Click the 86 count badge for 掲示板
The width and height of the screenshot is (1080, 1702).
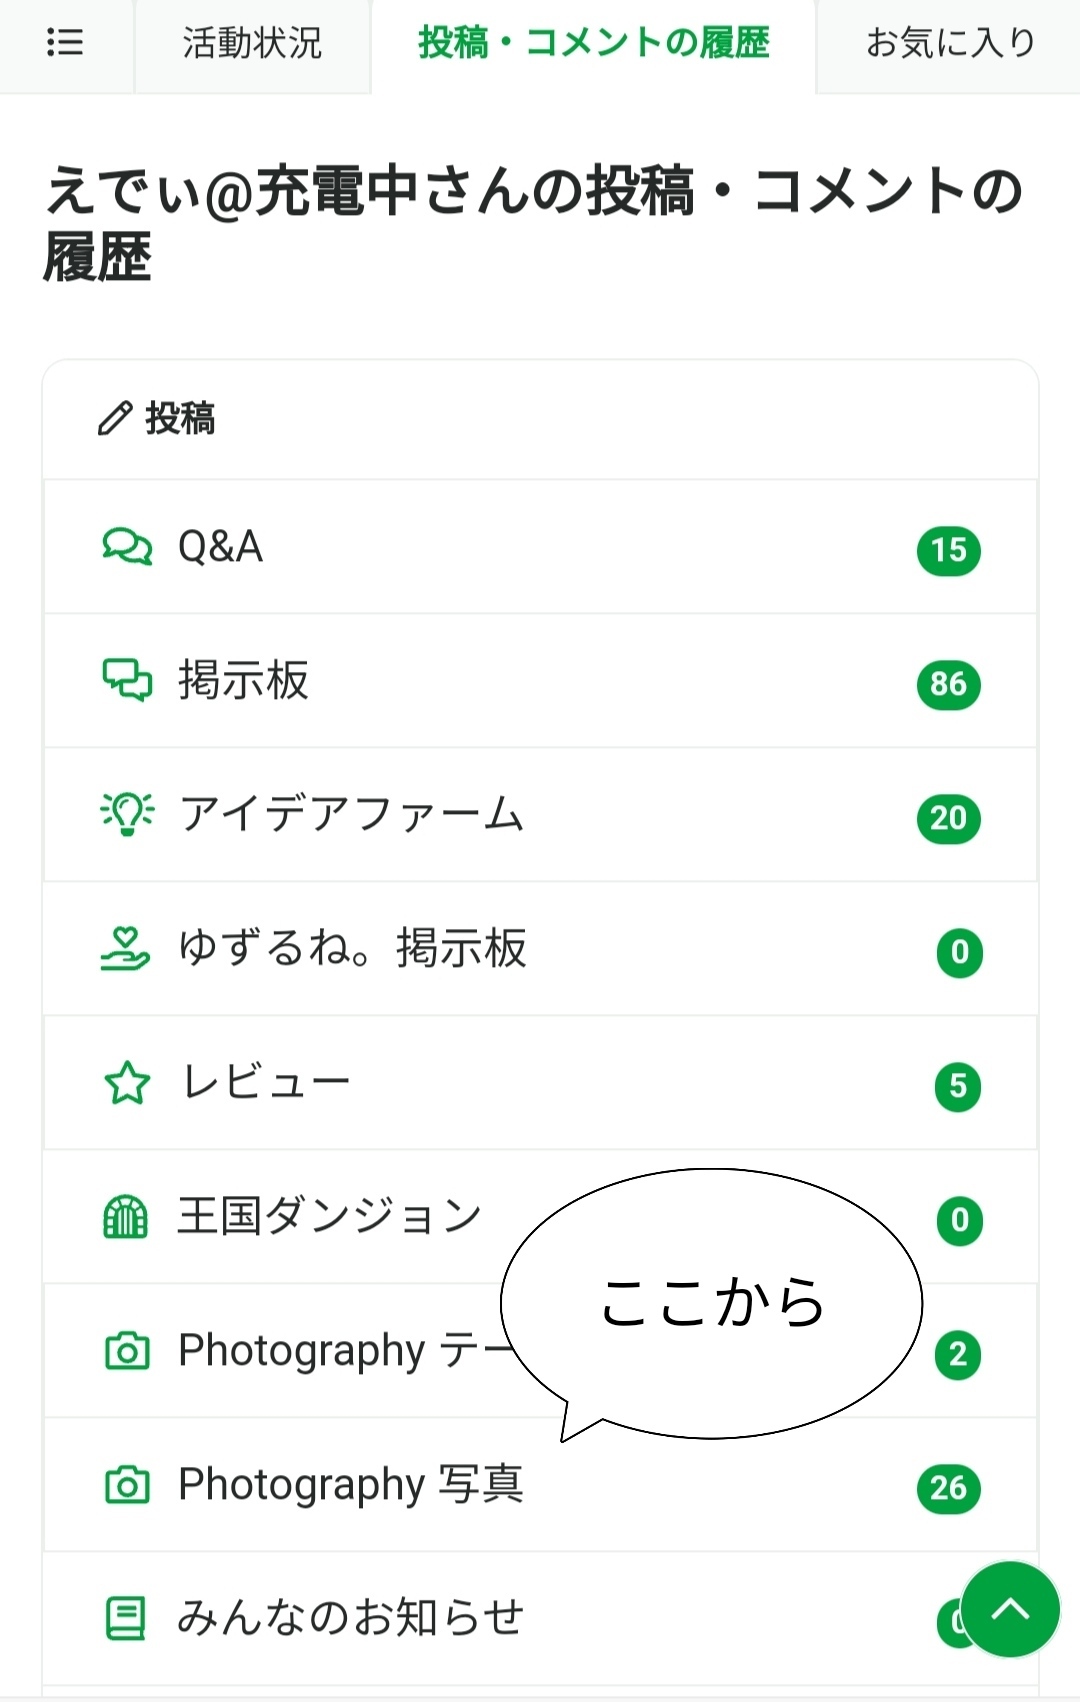pyautogui.click(x=948, y=685)
